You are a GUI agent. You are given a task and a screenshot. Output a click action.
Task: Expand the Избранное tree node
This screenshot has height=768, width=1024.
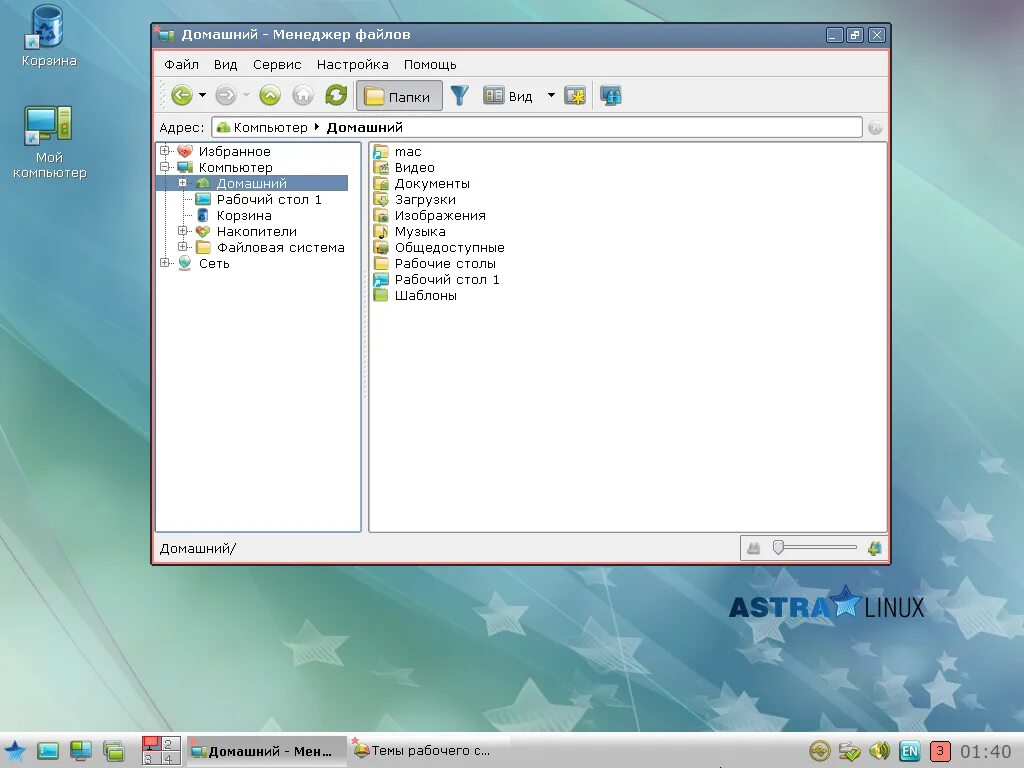click(x=165, y=151)
